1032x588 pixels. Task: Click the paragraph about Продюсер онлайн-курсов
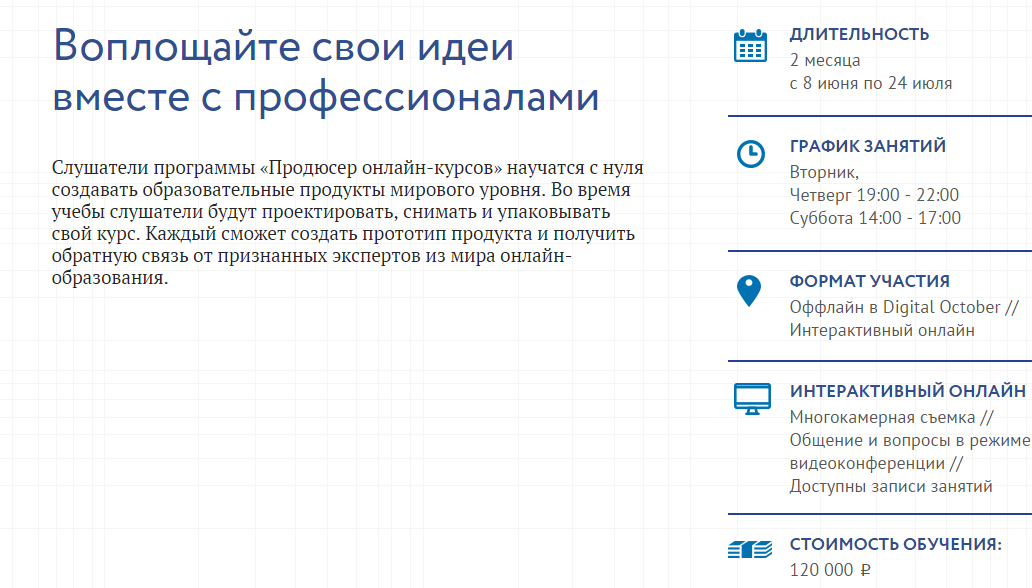(x=343, y=221)
